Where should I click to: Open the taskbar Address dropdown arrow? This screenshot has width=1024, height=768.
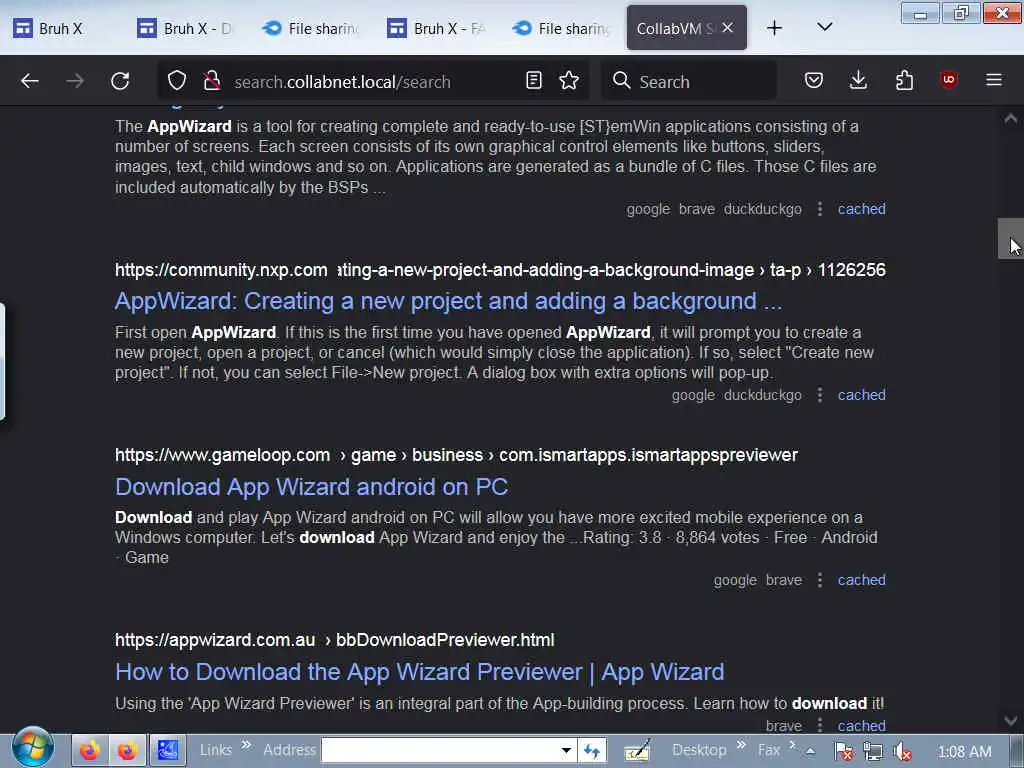[x=566, y=750]
